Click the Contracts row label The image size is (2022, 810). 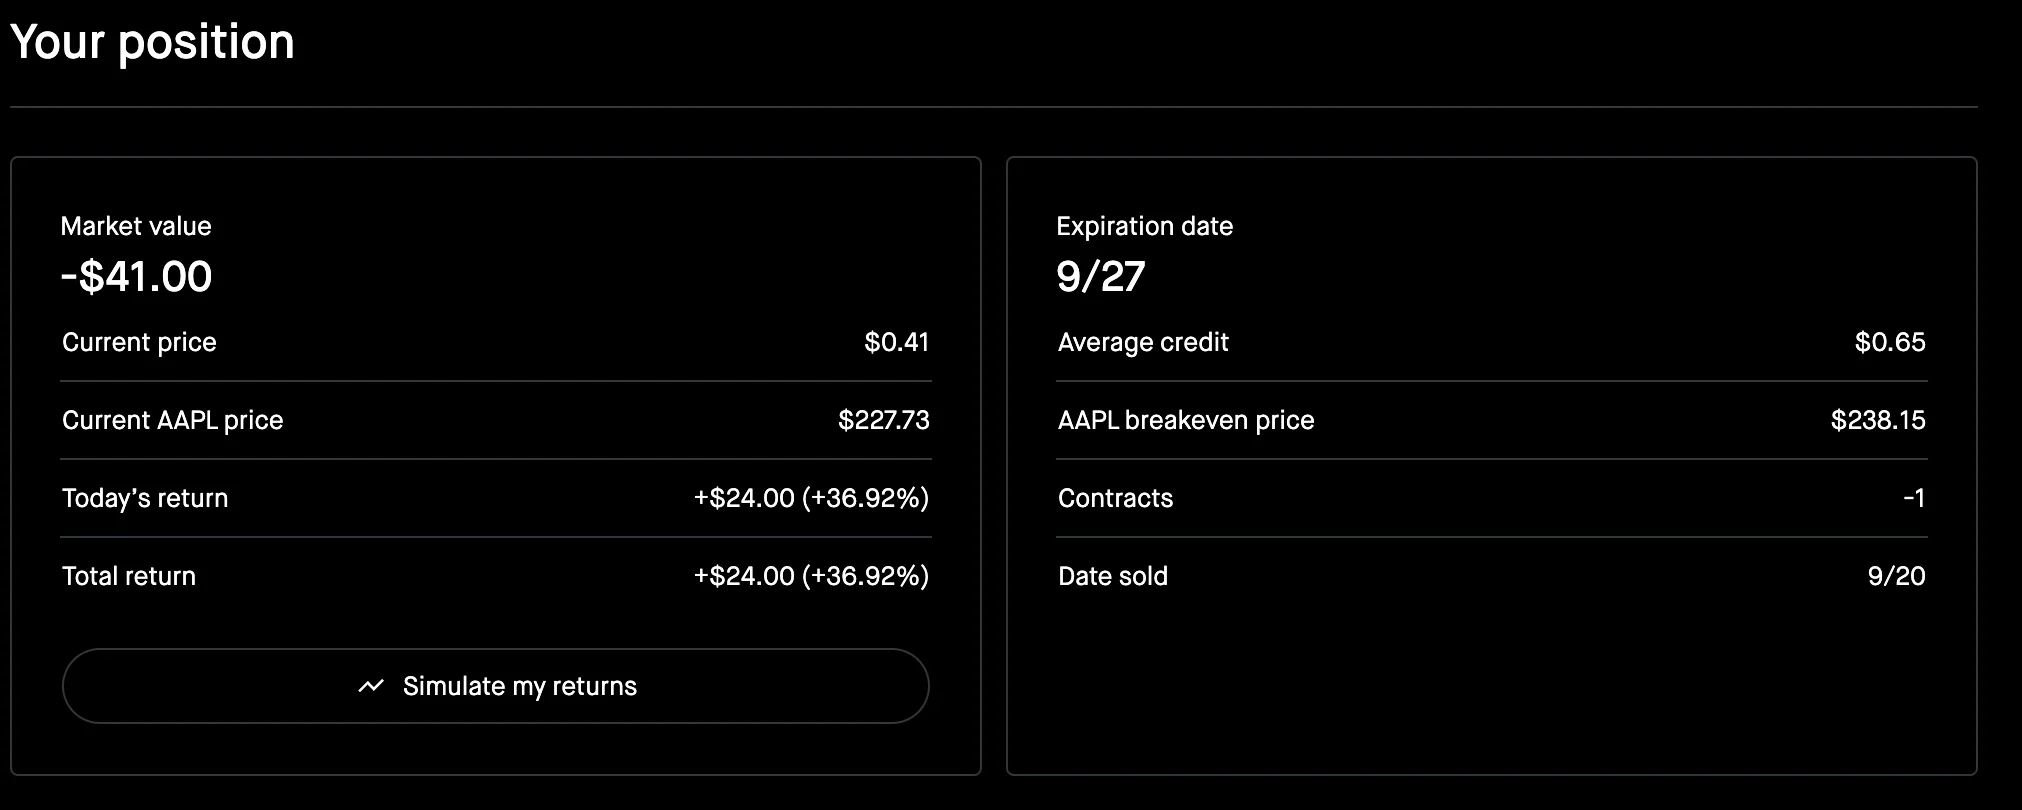click(1115, 498)
